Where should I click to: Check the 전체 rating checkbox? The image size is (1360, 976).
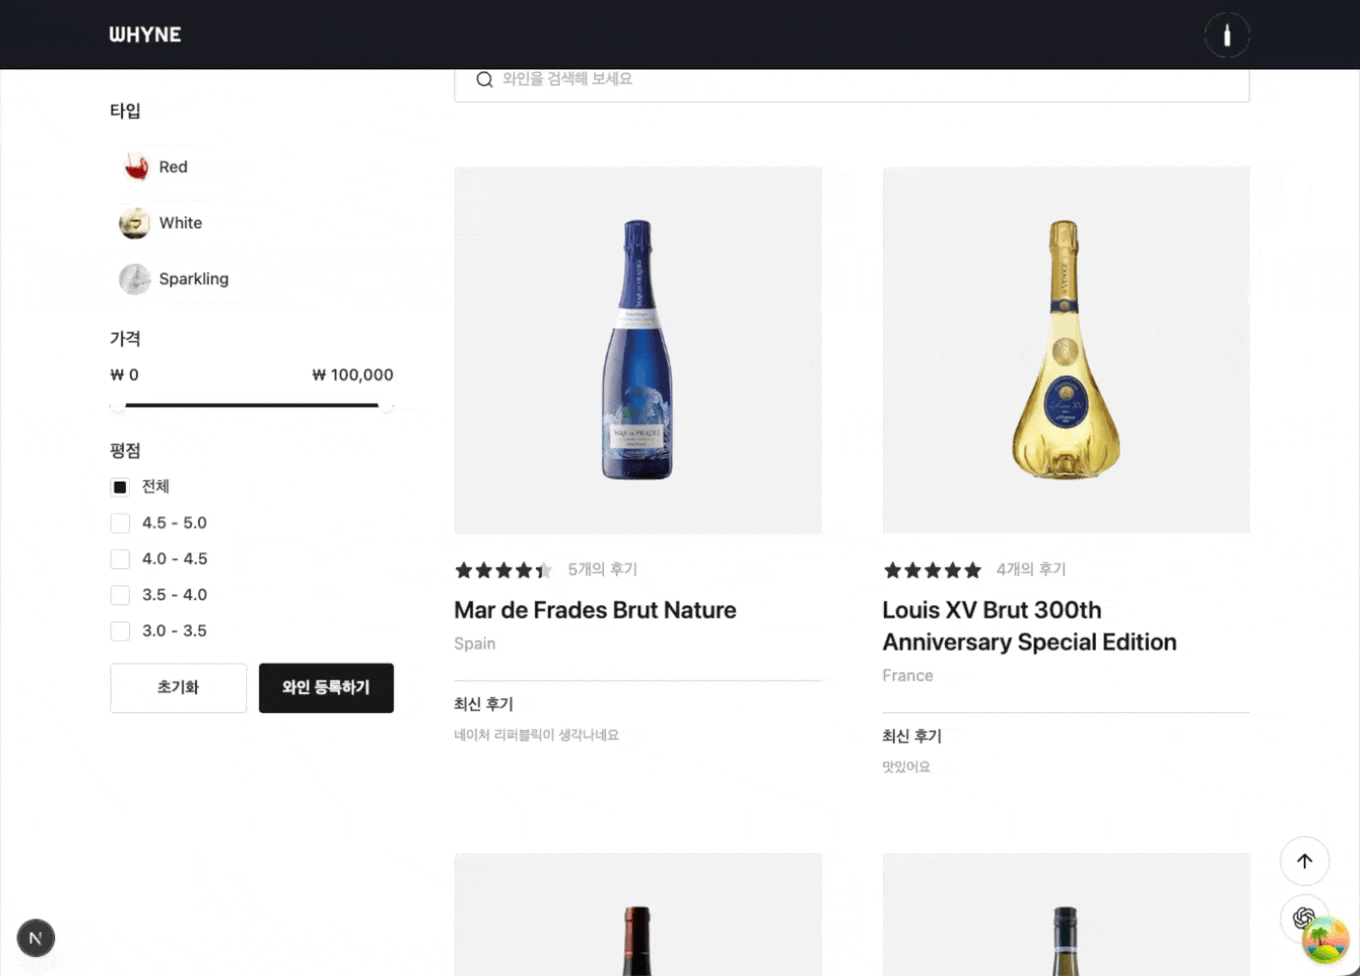(120, 487)
